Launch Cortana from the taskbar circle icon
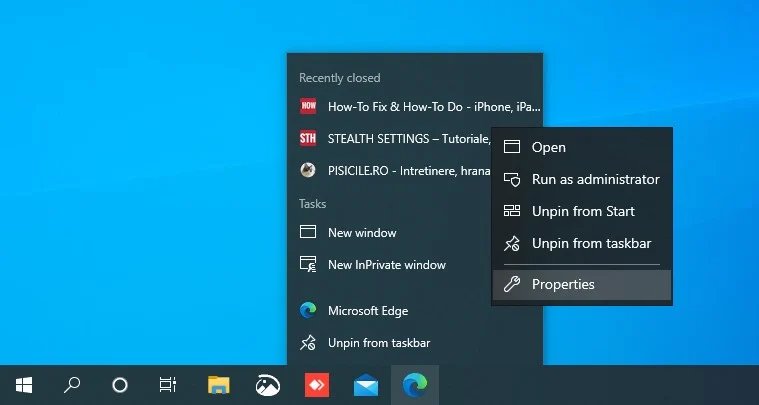Viewport: 759px width, 405px height. pos(120,385)
